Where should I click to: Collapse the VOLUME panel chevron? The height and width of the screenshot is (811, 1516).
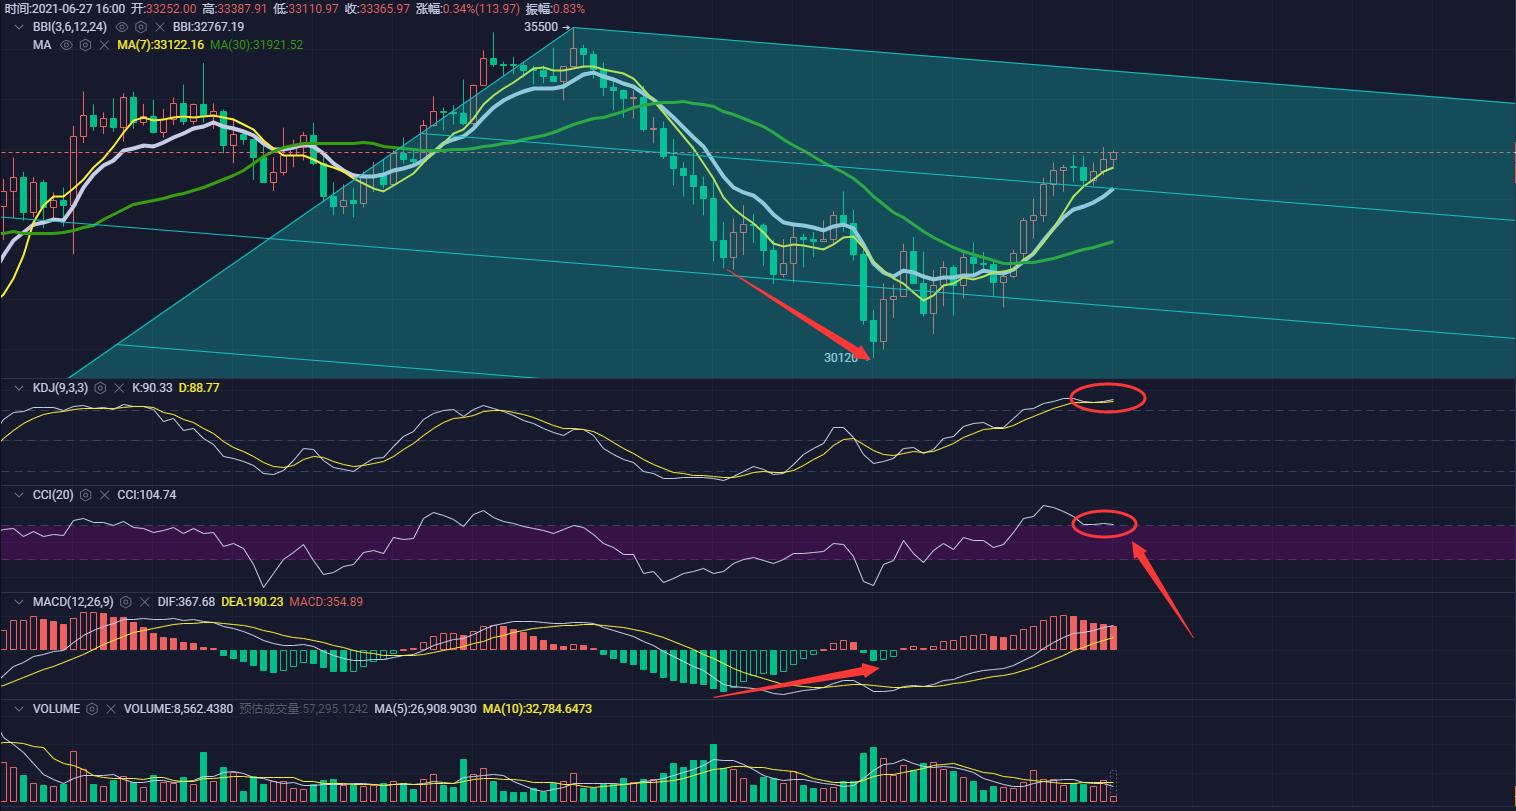click(19, 709)
